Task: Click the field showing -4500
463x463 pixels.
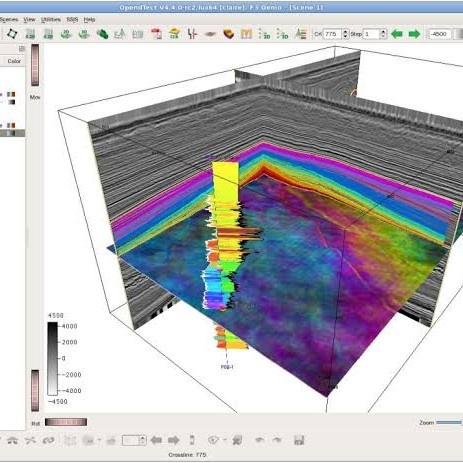Action: (x=439, y=34)
